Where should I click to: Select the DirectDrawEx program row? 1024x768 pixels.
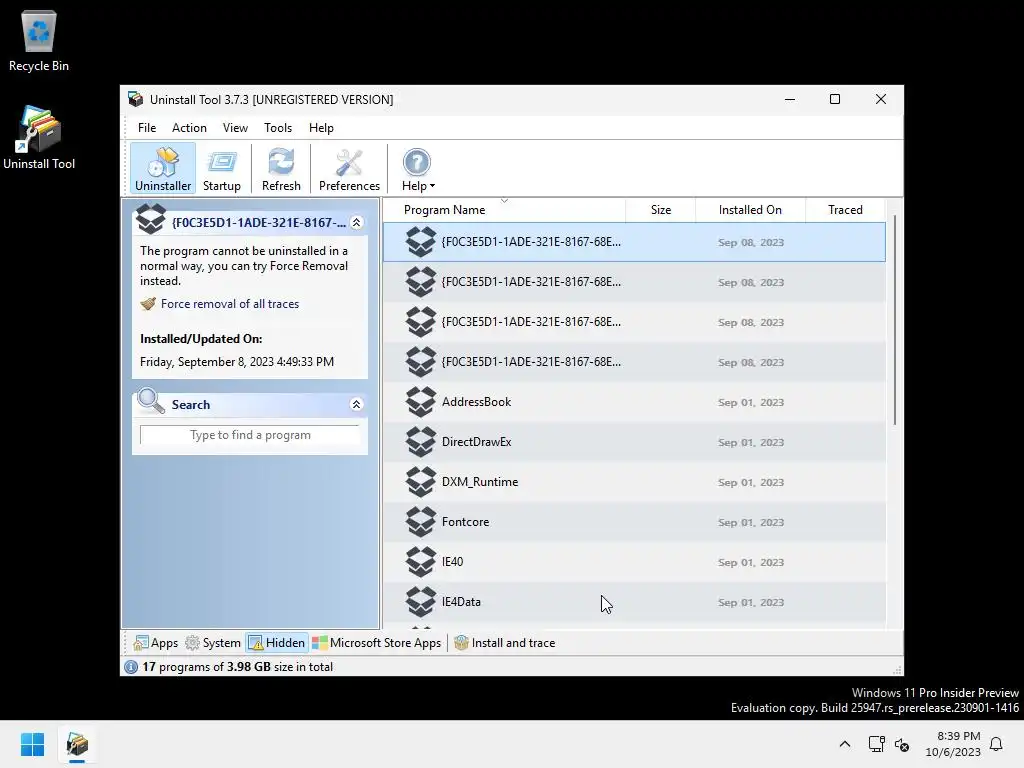634,442
